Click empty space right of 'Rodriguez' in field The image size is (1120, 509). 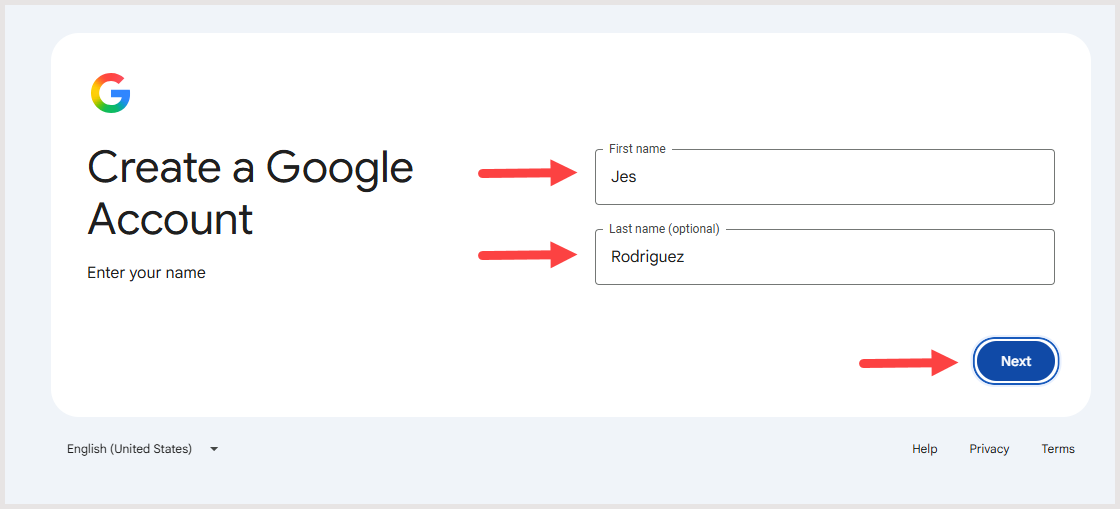pos(868,257)
